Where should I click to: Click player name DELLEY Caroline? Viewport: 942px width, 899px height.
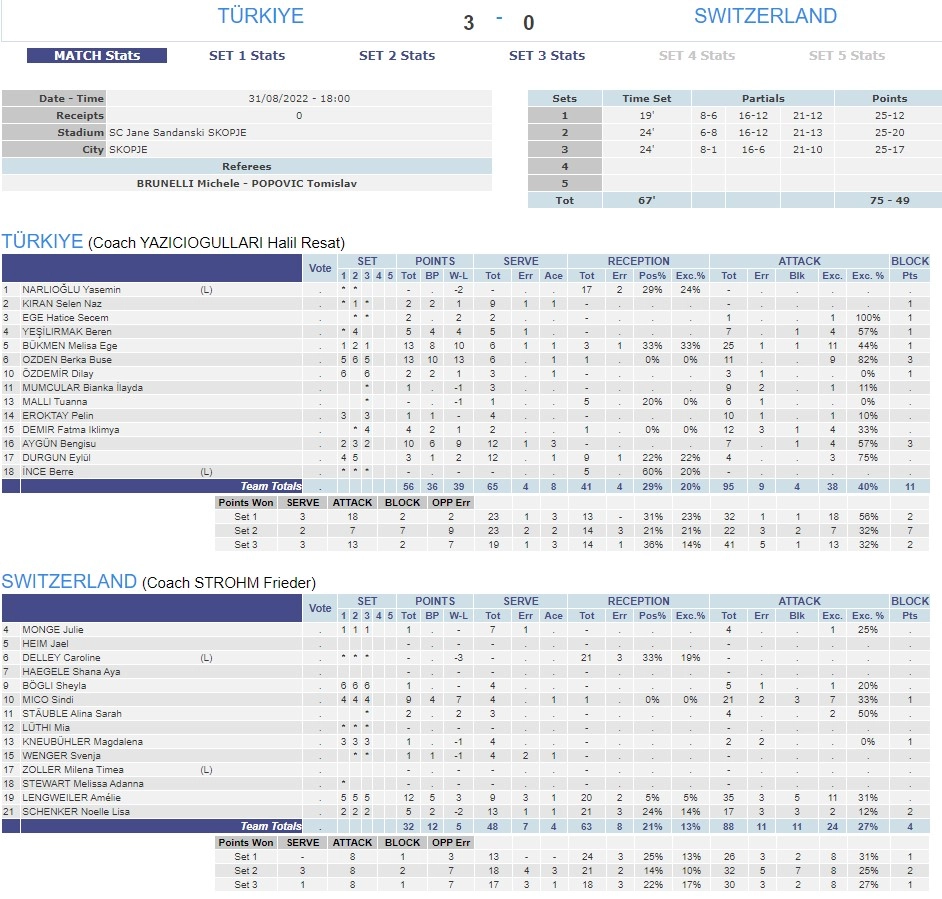click(61, 658)
